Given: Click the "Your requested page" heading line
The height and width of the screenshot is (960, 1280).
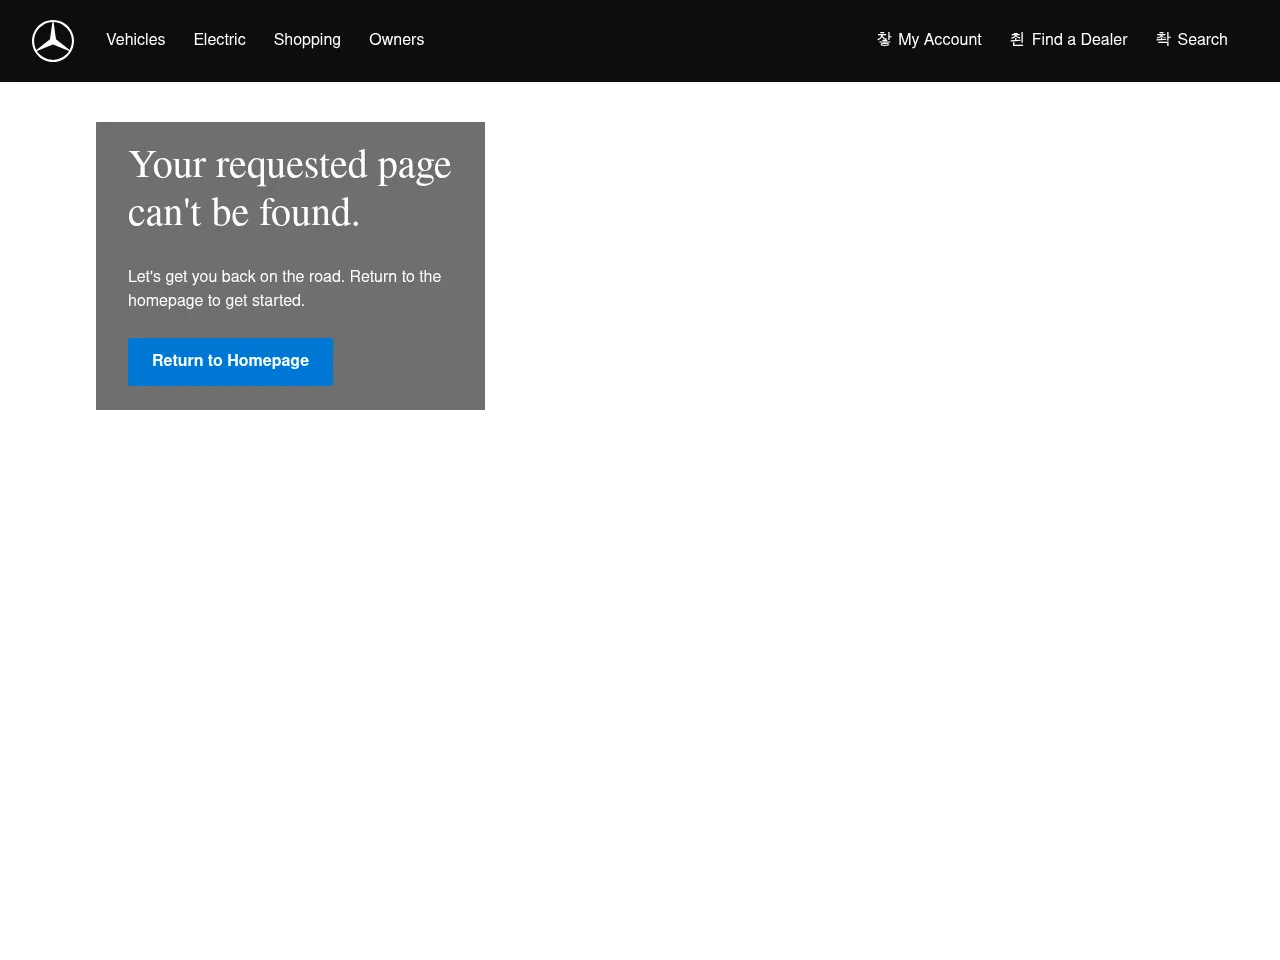Looking at the screenshot, I should pos(289,165).
